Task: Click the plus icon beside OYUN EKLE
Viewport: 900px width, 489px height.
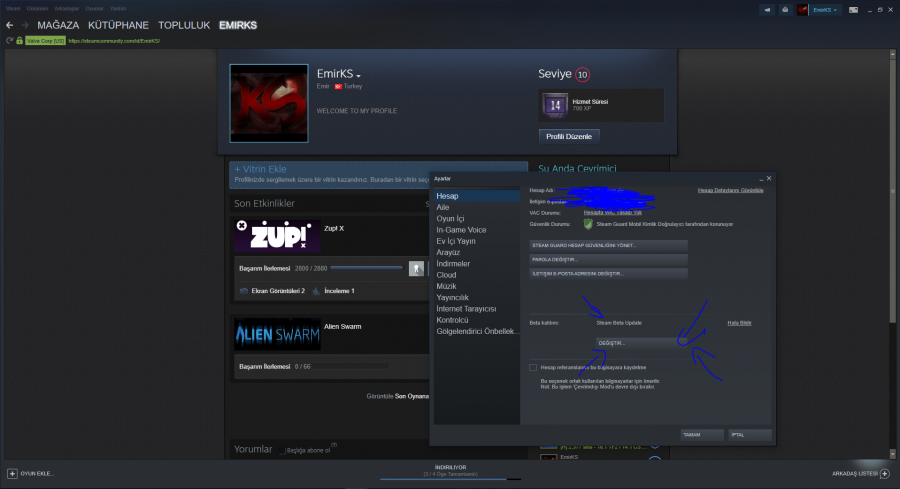Action: pos(12,474)
